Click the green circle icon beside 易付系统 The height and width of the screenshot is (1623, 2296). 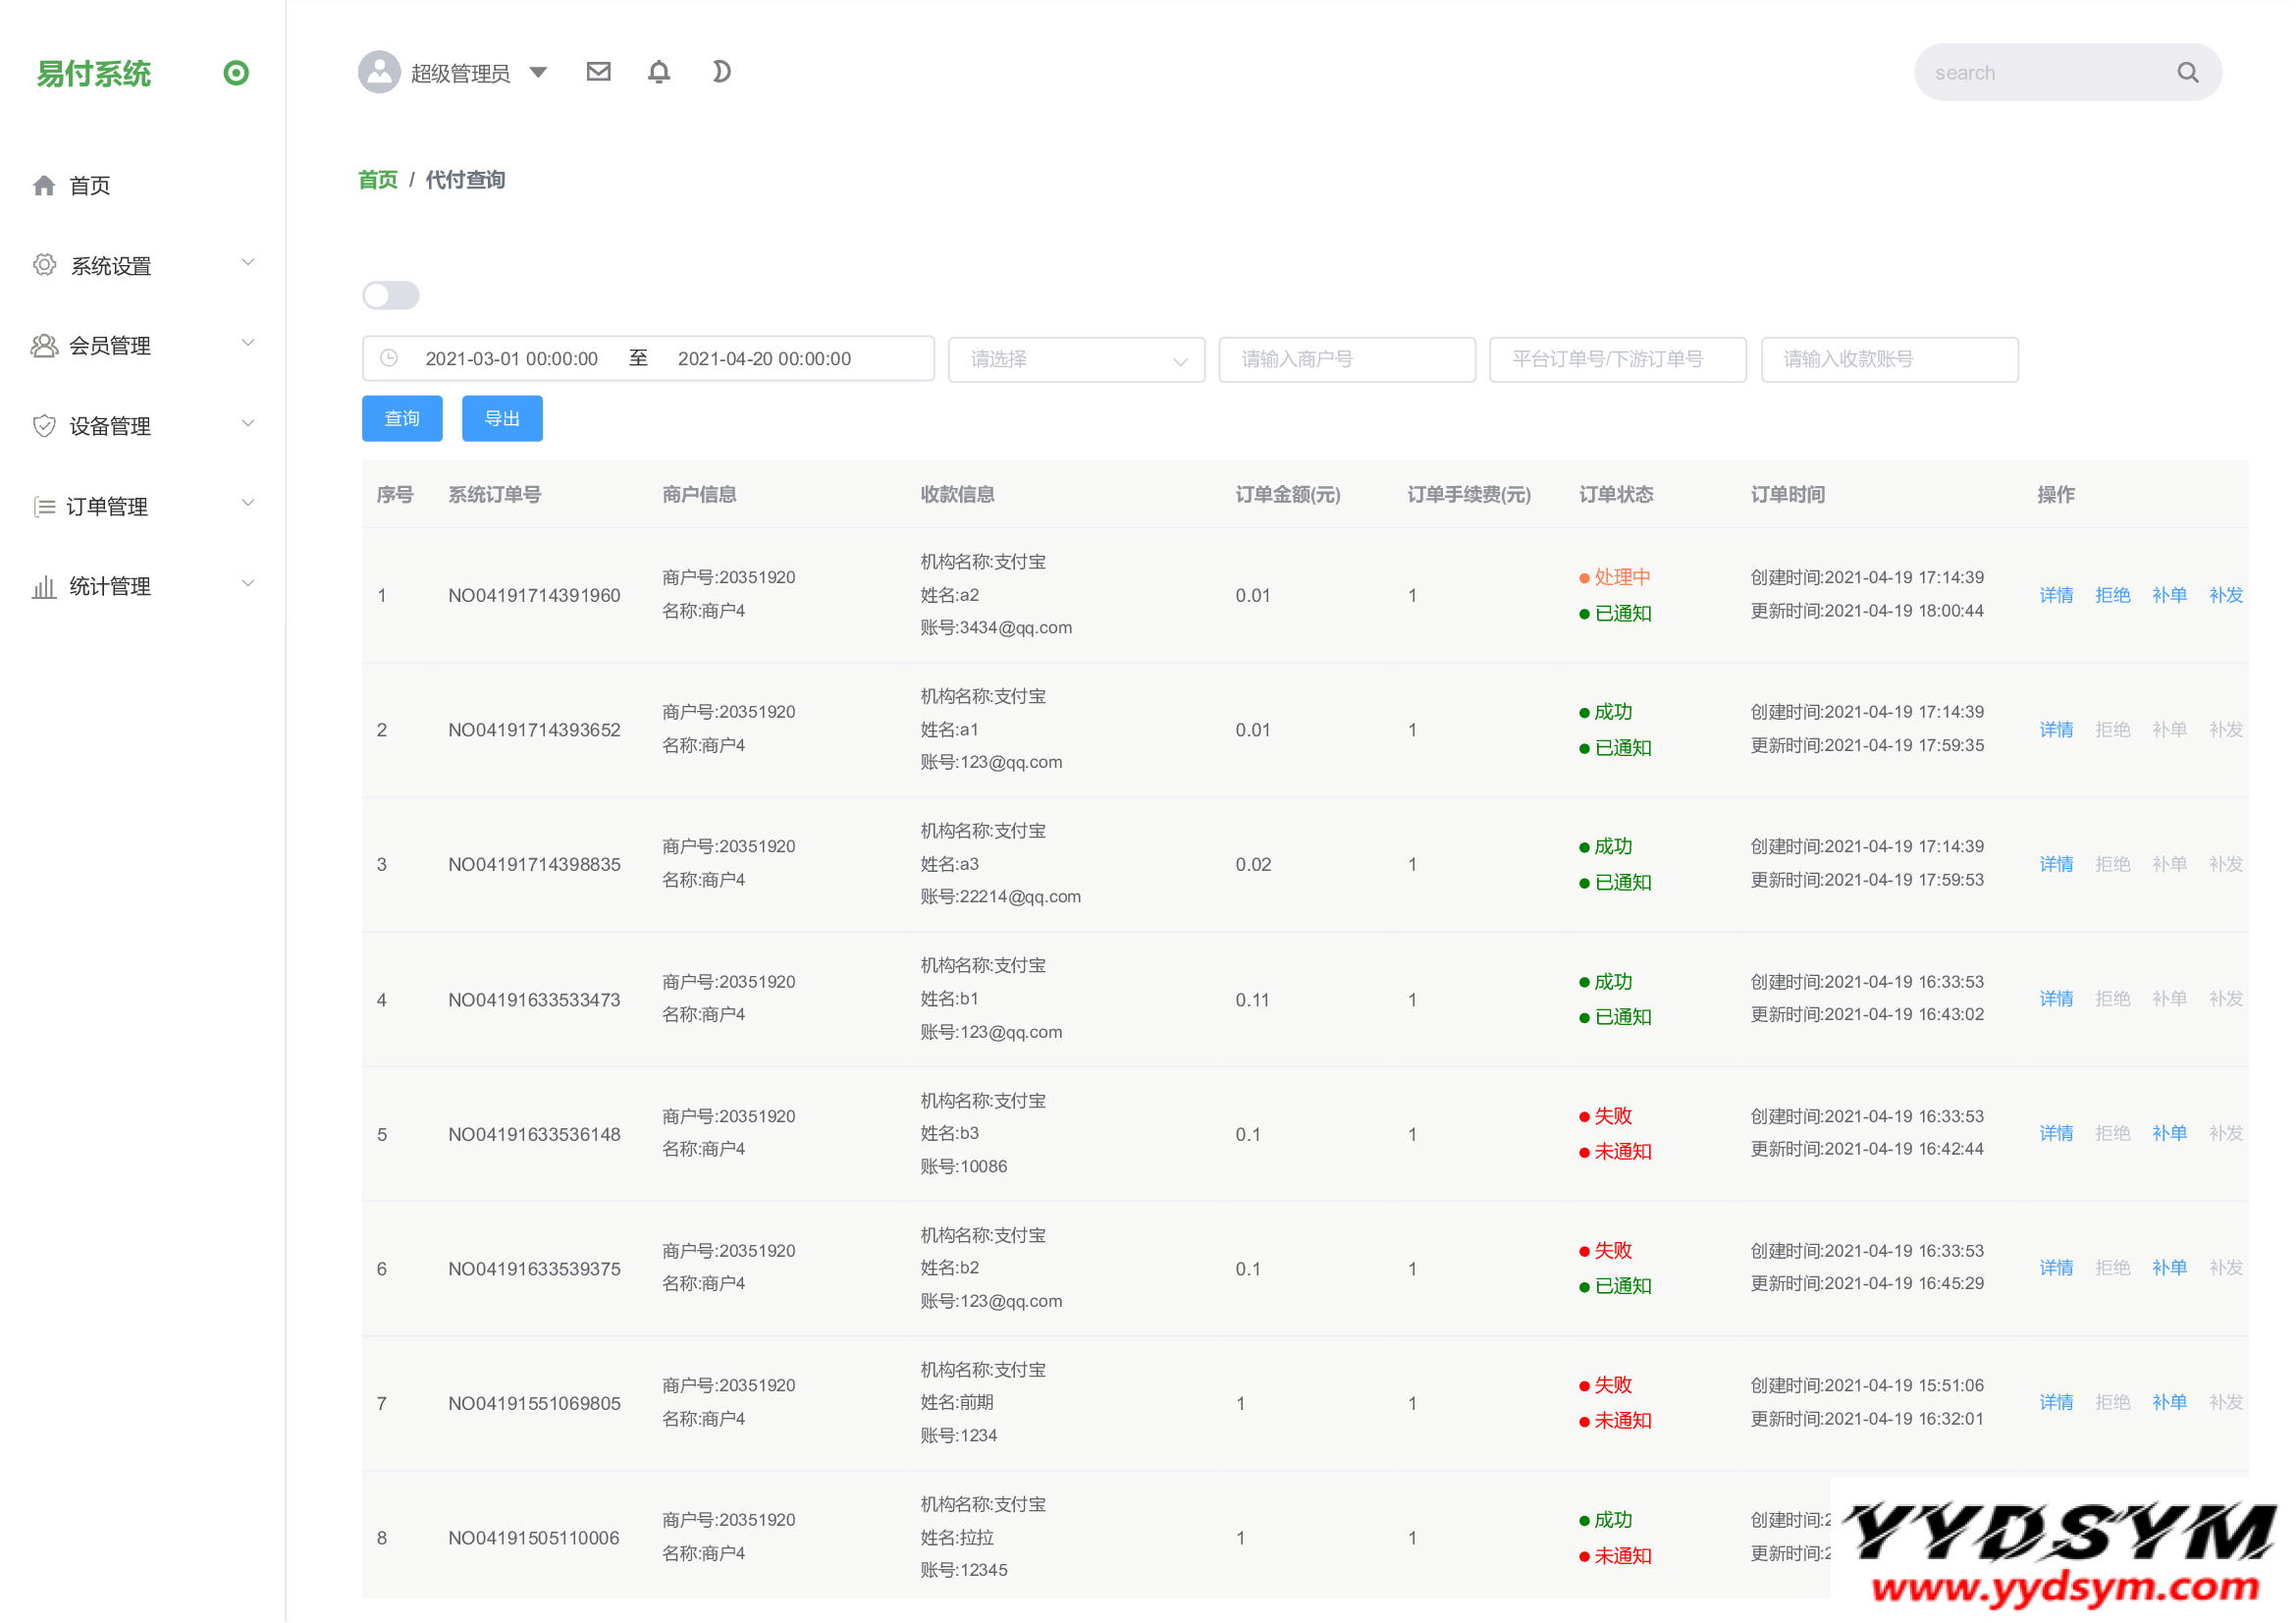pyautogui.click(x=236, y=73)
